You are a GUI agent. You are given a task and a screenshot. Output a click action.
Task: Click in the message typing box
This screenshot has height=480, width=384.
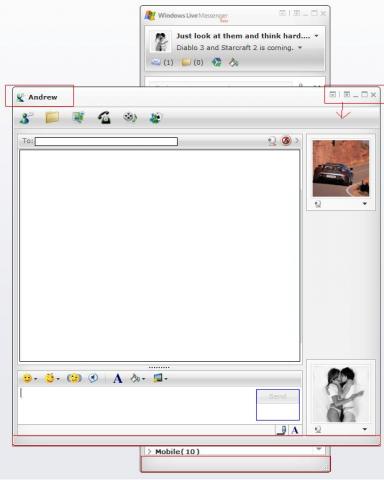(137, 405)
